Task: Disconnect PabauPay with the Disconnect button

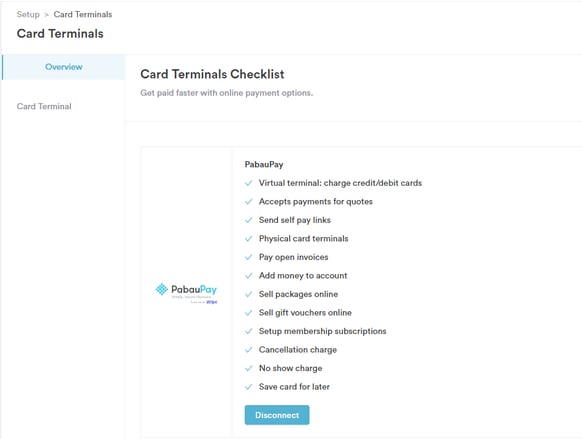Action: [277, 415]
